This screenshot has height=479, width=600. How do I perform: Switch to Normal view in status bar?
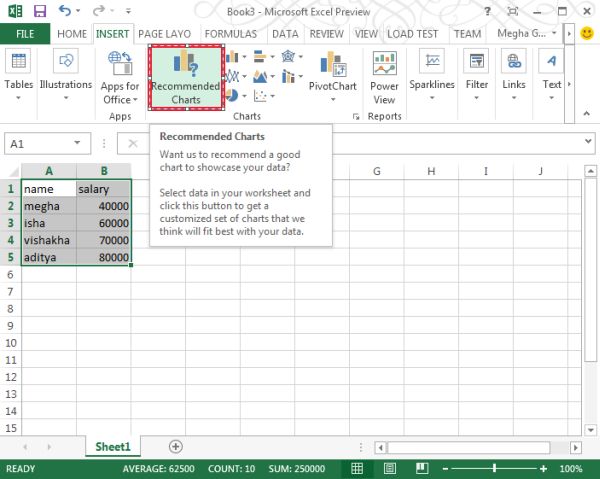357,468
